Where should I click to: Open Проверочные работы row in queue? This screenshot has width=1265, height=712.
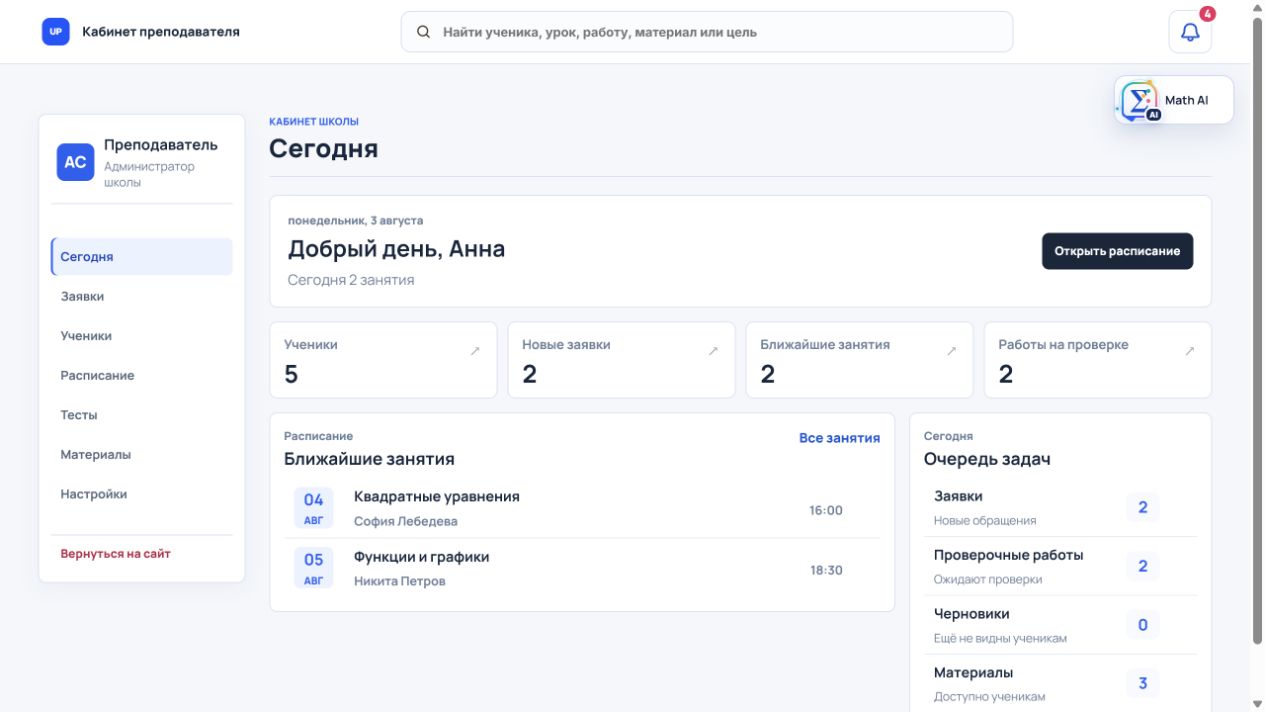(1060, 567)
